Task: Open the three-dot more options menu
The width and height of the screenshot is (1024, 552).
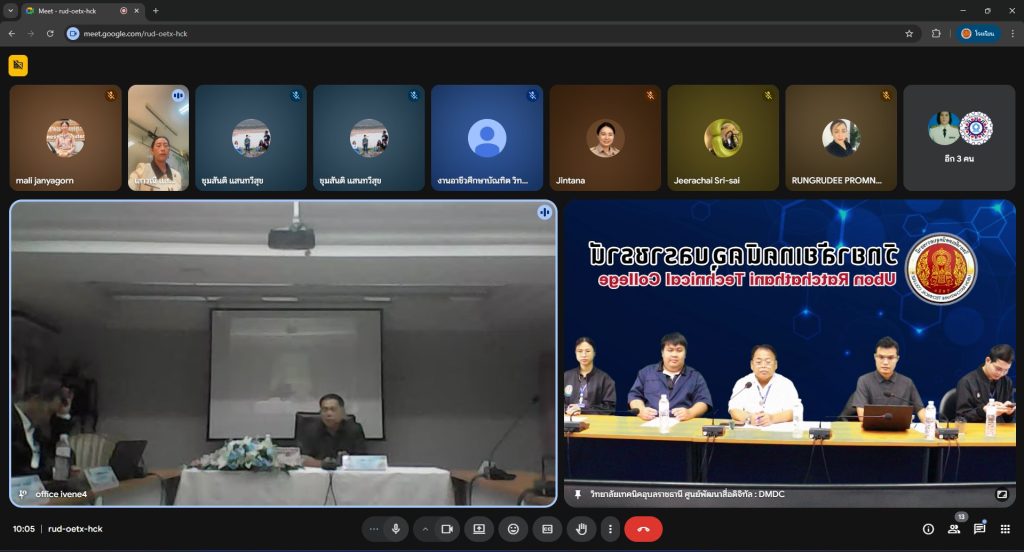Action: coord(610,529)
